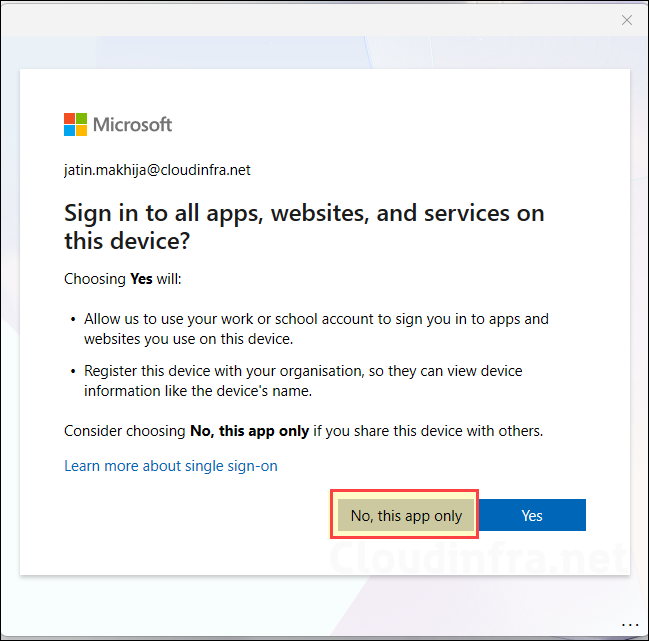Click the Microsoft four-square logo

75,124
